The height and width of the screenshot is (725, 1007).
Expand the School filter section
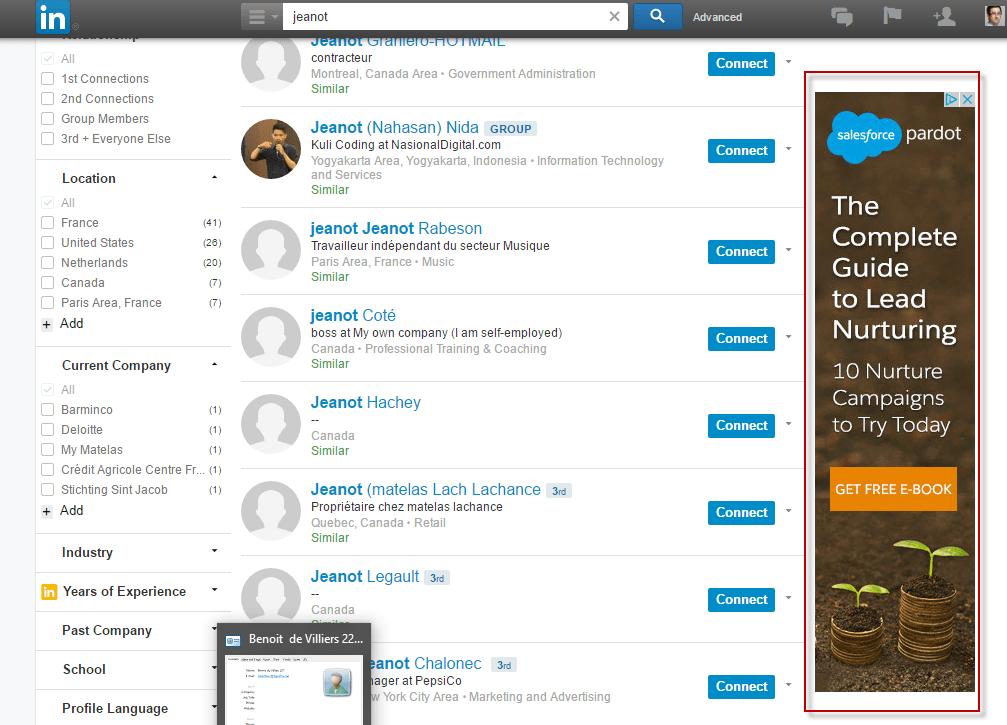(x=214, y=668)
